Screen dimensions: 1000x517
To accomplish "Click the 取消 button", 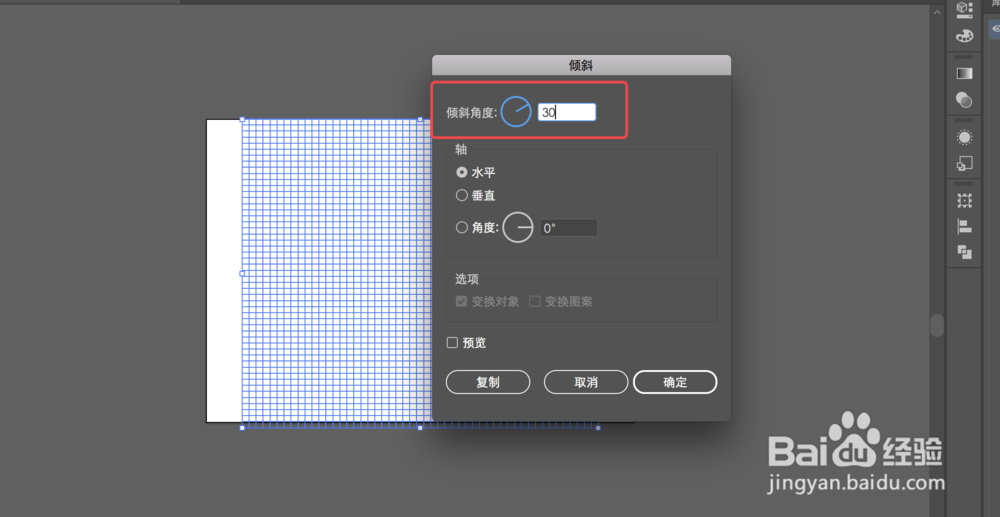I will (x=586, y=382).
